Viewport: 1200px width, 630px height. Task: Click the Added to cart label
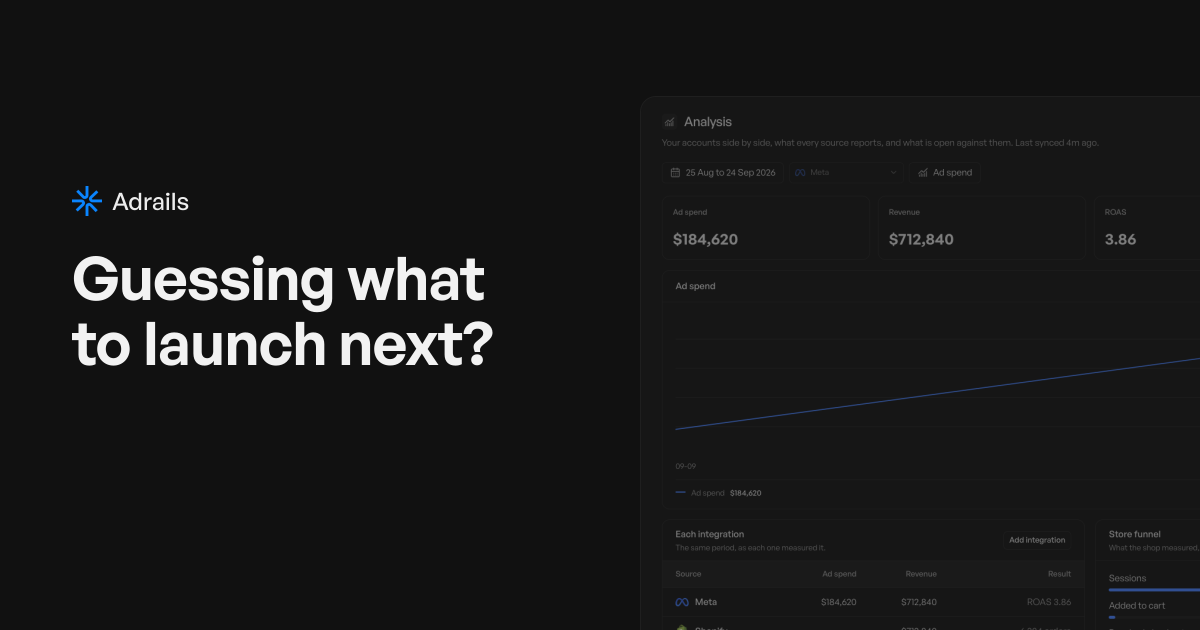coord(1137,605)
